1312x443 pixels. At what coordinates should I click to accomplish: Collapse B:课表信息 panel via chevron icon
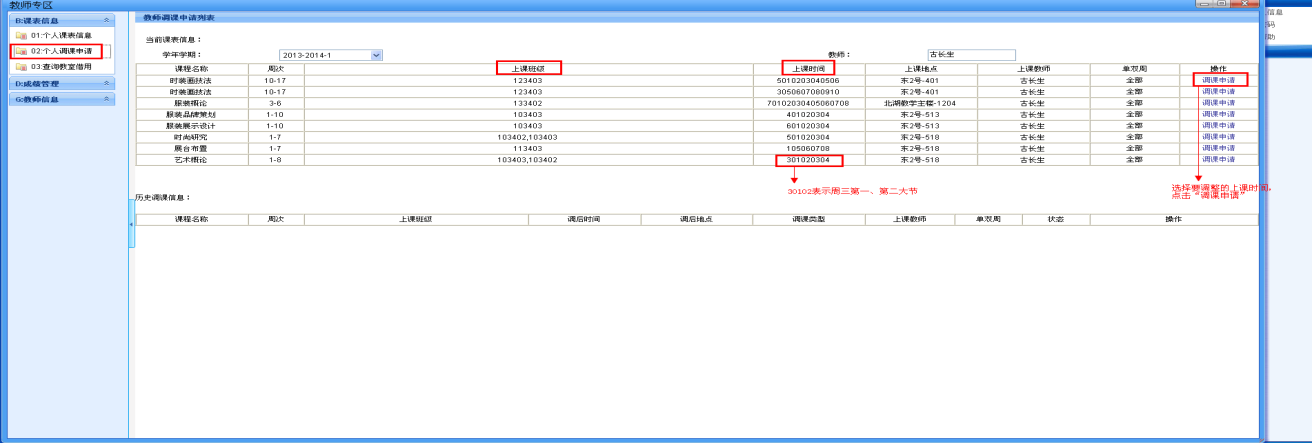(106, 20)
